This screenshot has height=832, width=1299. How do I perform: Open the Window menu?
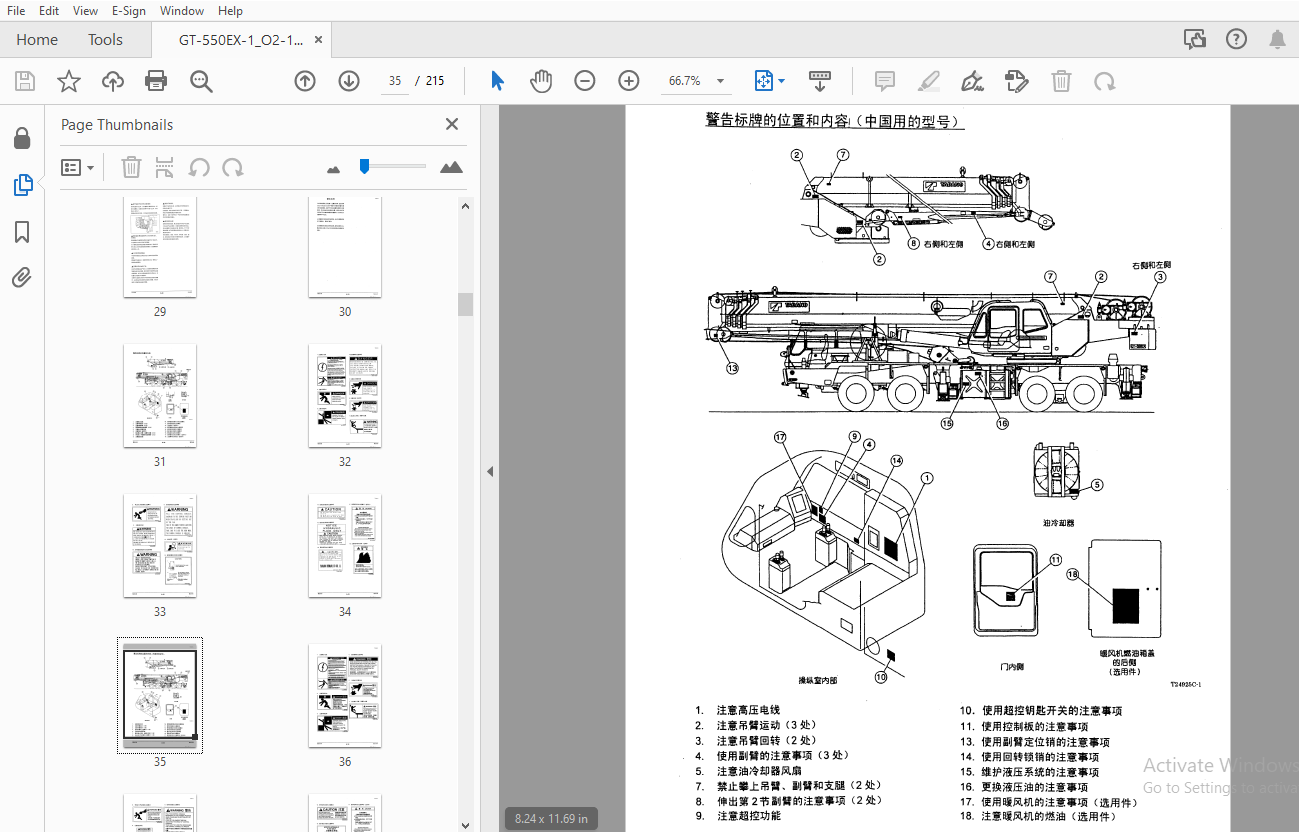pos(182,10)
